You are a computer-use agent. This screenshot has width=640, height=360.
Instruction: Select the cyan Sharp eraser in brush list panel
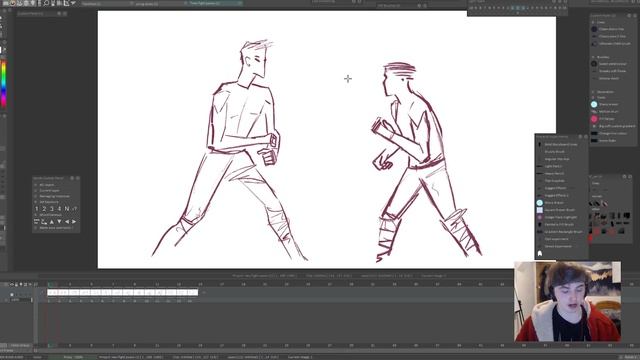pyautogui.click(x=540, y=202)
